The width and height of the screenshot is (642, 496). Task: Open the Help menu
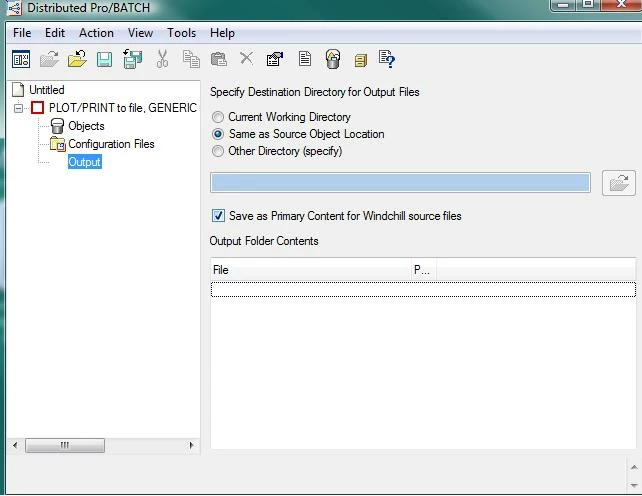(222, 33)
